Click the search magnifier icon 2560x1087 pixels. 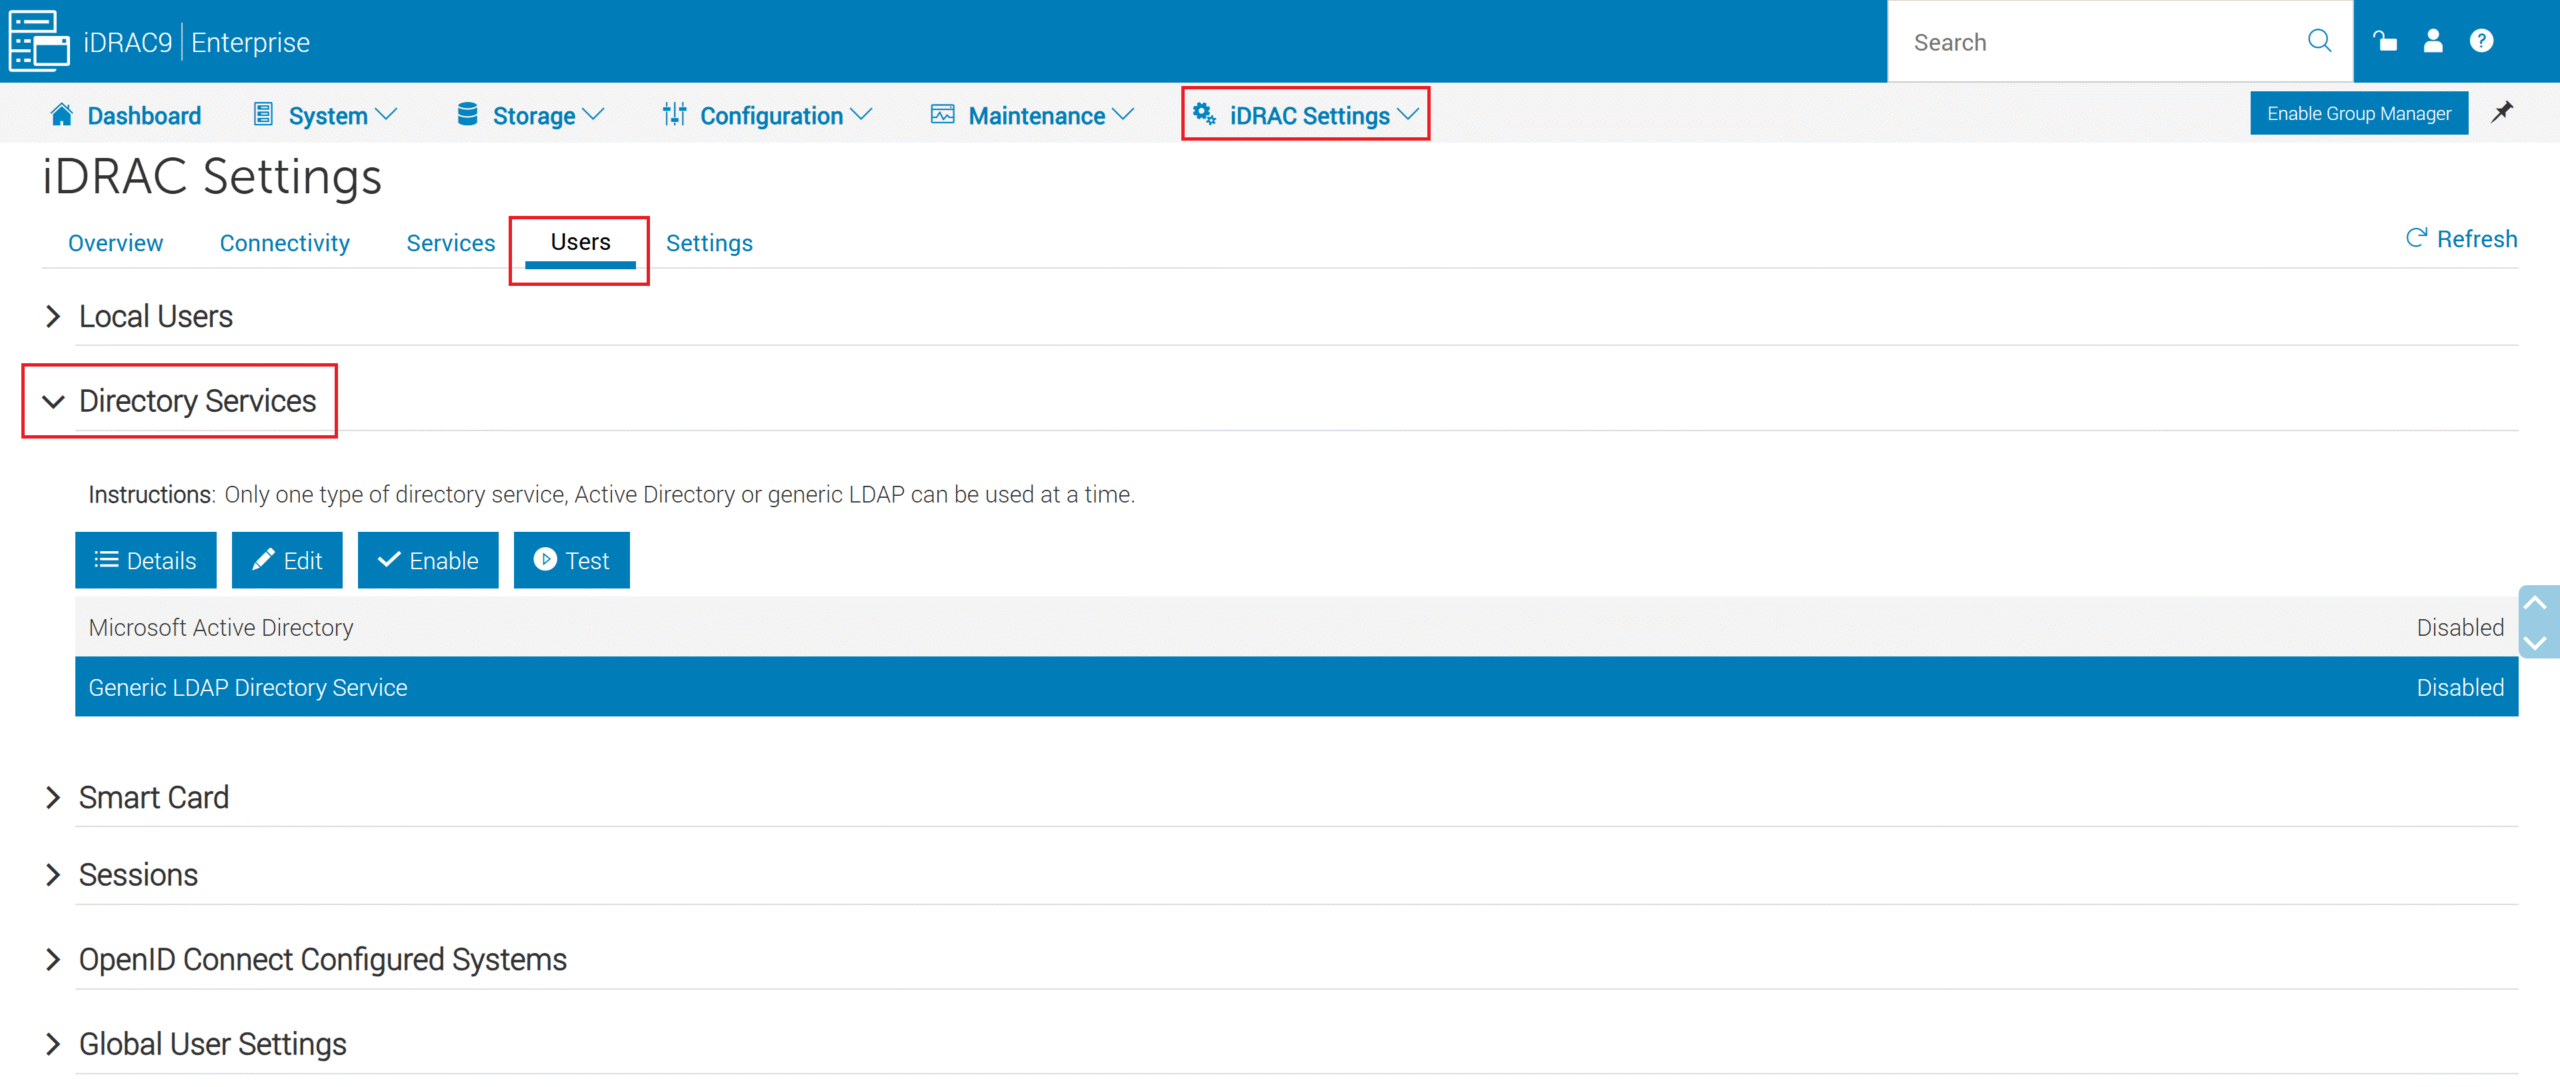click(x=2319, y=41)
